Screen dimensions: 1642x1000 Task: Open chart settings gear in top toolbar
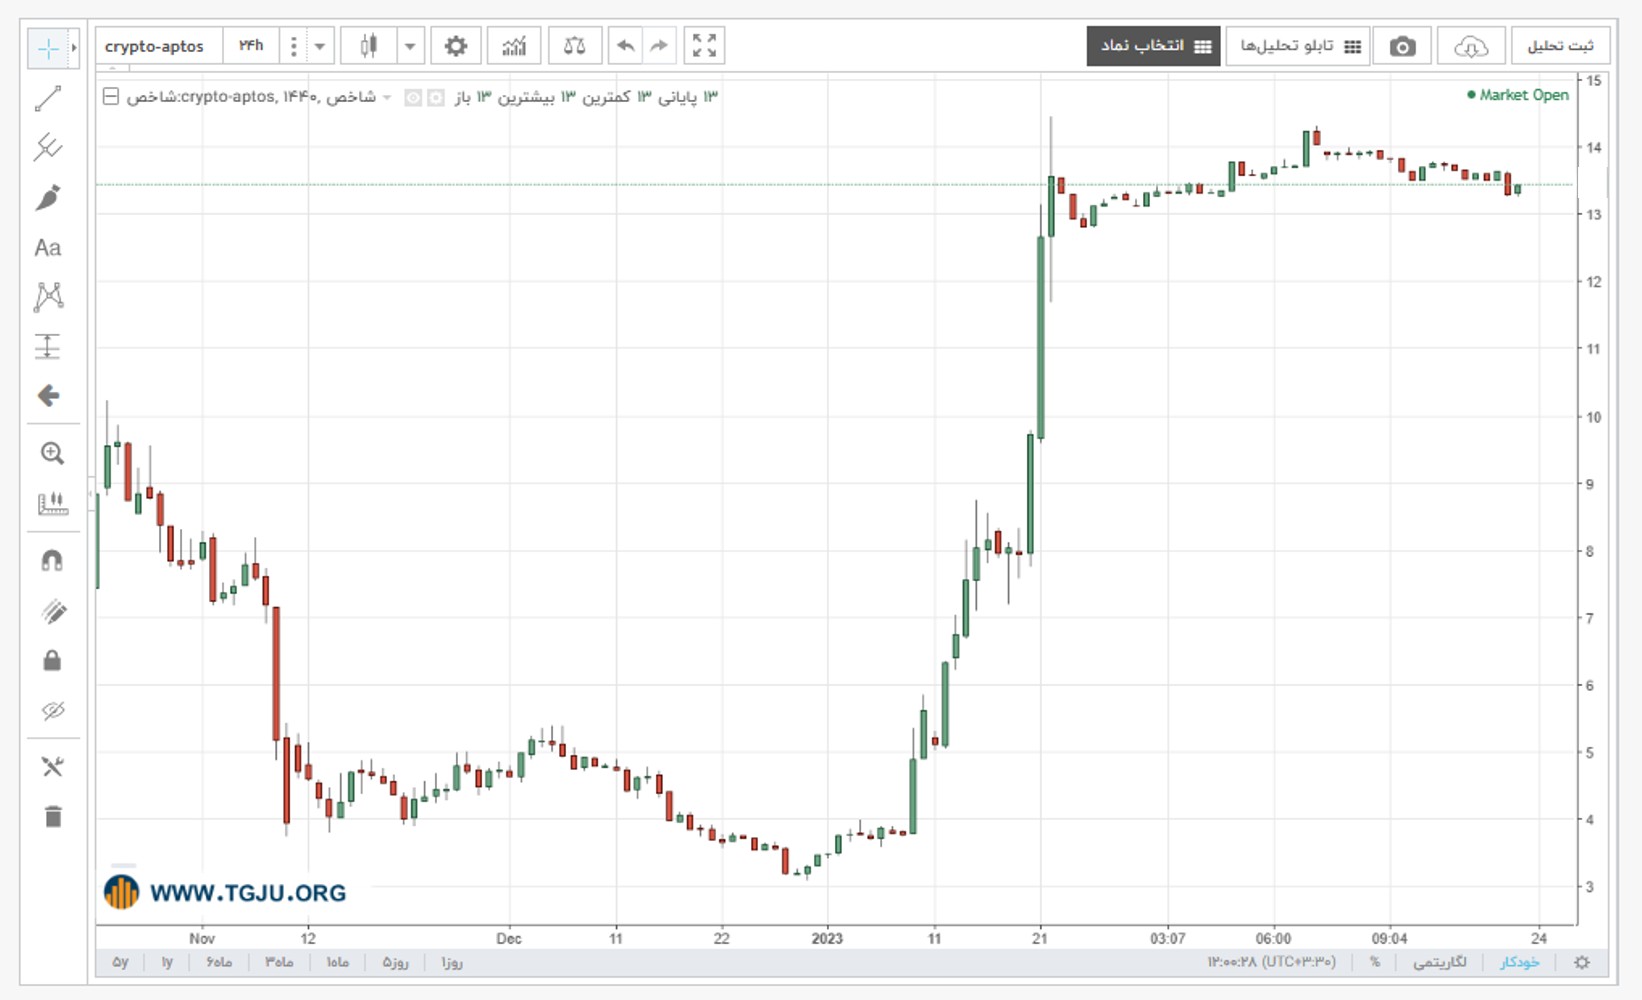click(x=456, y=46)
